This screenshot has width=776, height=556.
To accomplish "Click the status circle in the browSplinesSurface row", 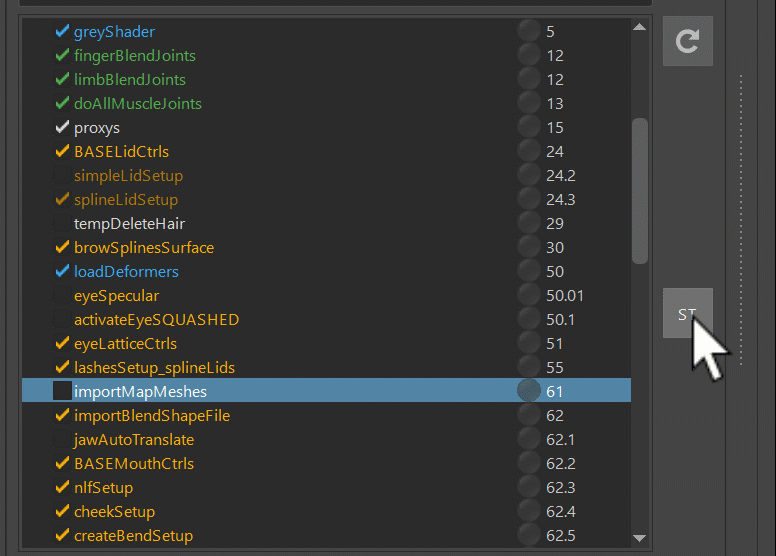I will 529,247.
